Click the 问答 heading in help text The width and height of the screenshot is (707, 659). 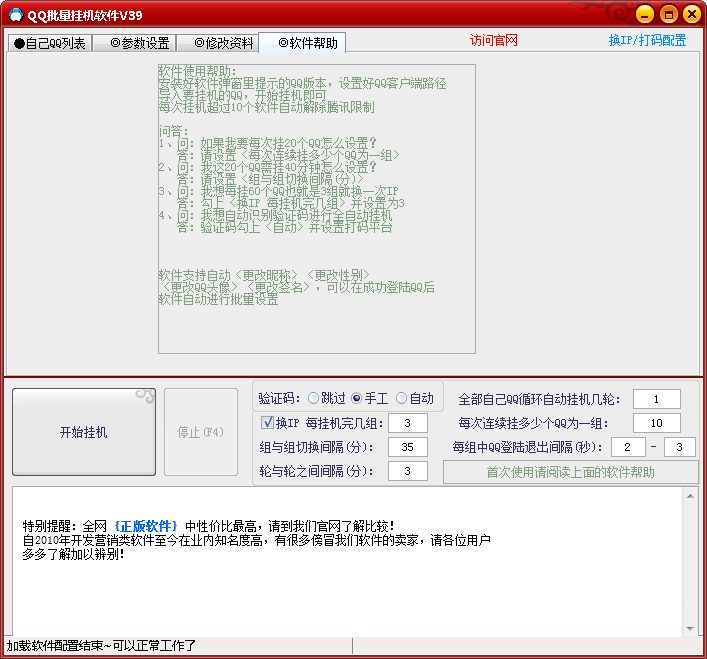[174, 131]
